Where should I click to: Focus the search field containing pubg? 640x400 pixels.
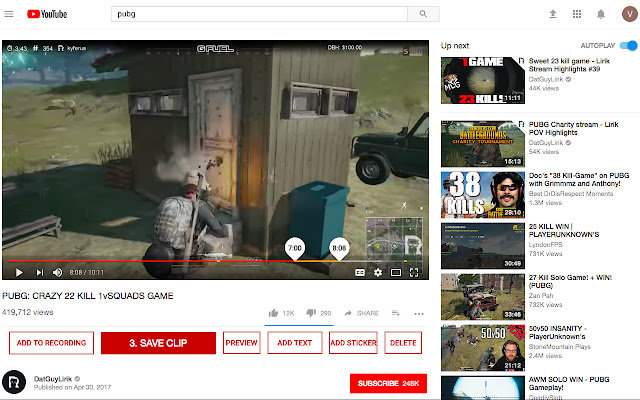259,14
